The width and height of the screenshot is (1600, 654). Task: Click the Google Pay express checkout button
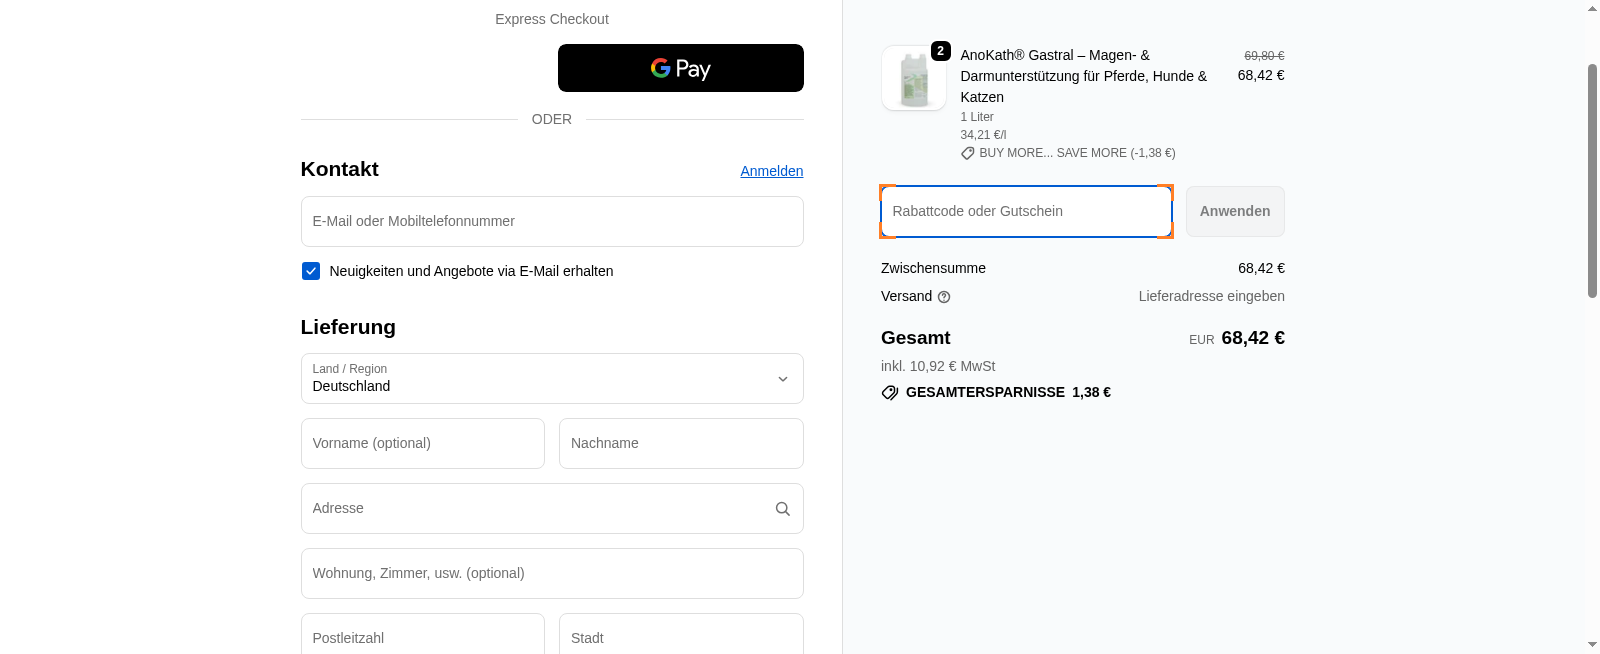[x=680, y=68]
